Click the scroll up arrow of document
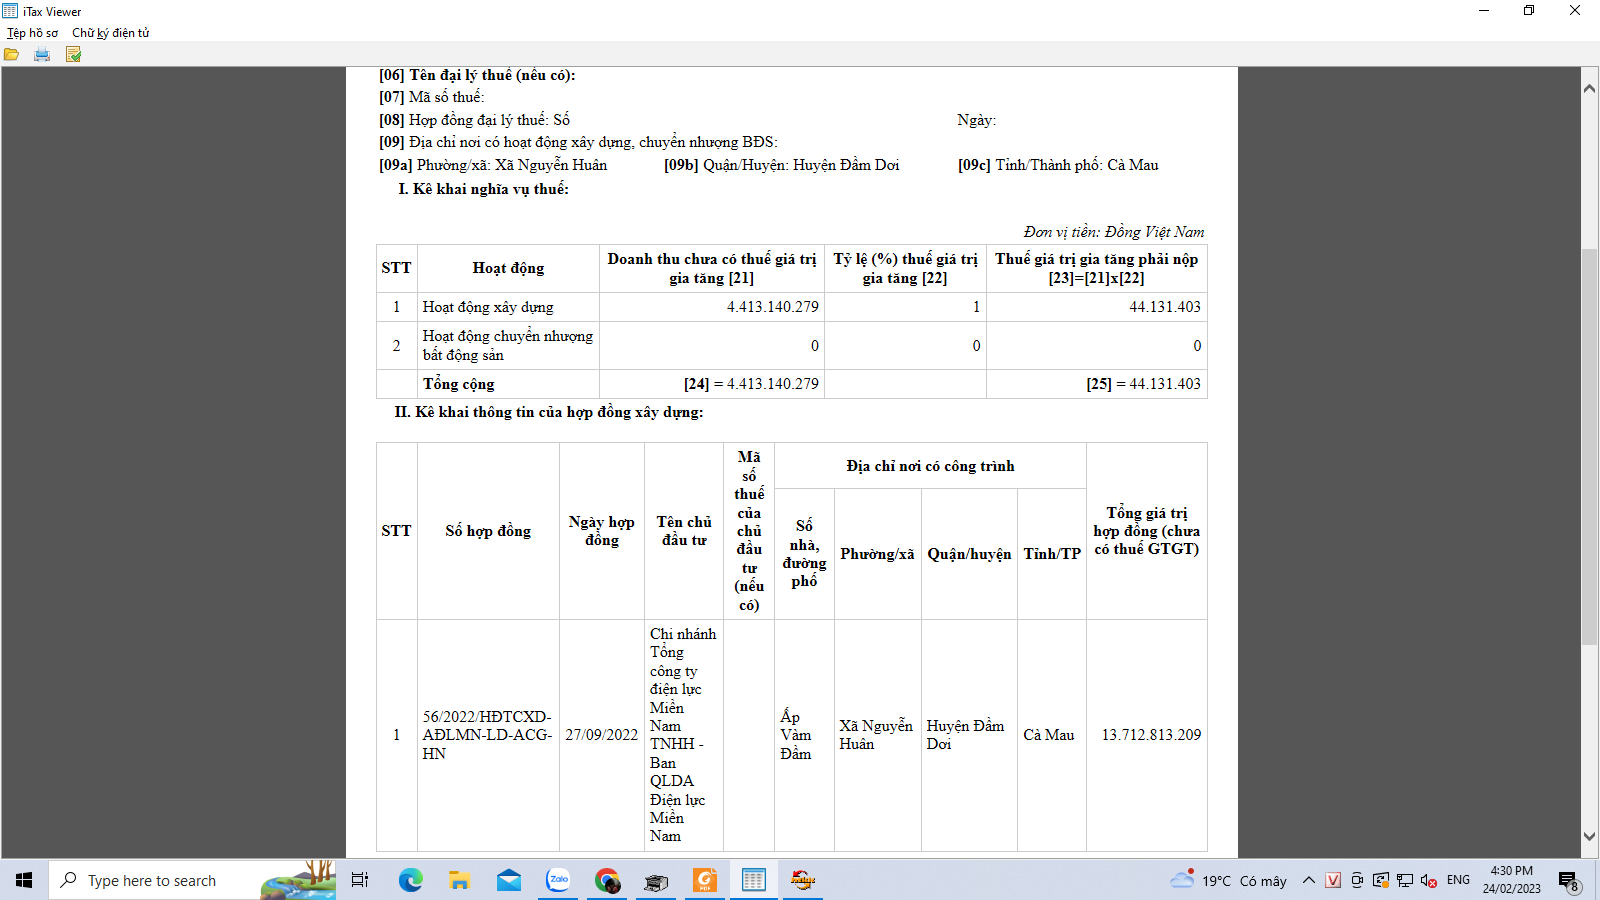 (x=1589, y=88)
